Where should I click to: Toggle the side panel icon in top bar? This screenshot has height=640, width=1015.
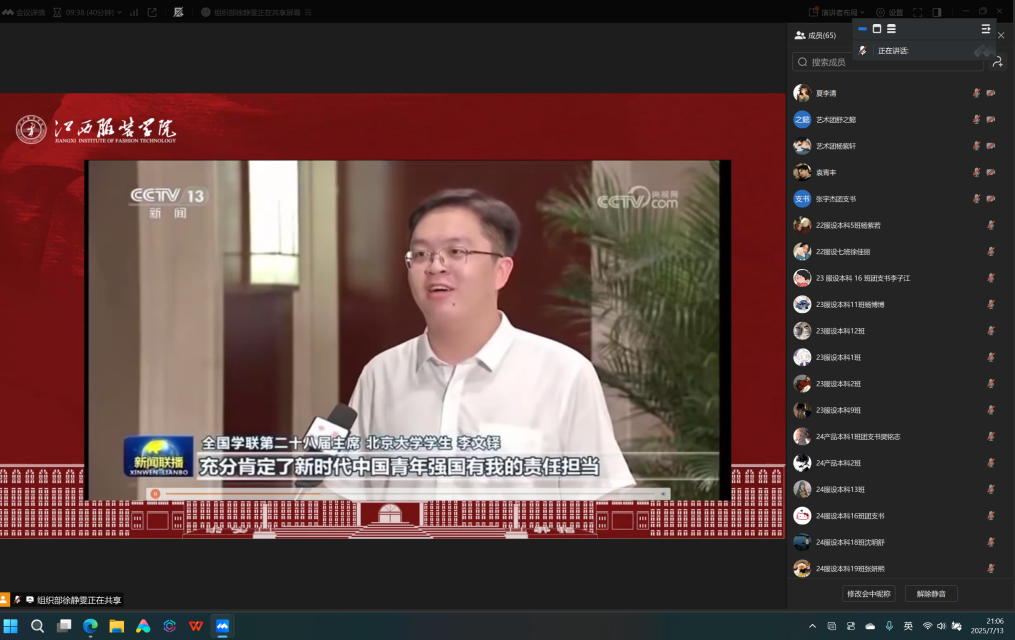coord(937,12)
